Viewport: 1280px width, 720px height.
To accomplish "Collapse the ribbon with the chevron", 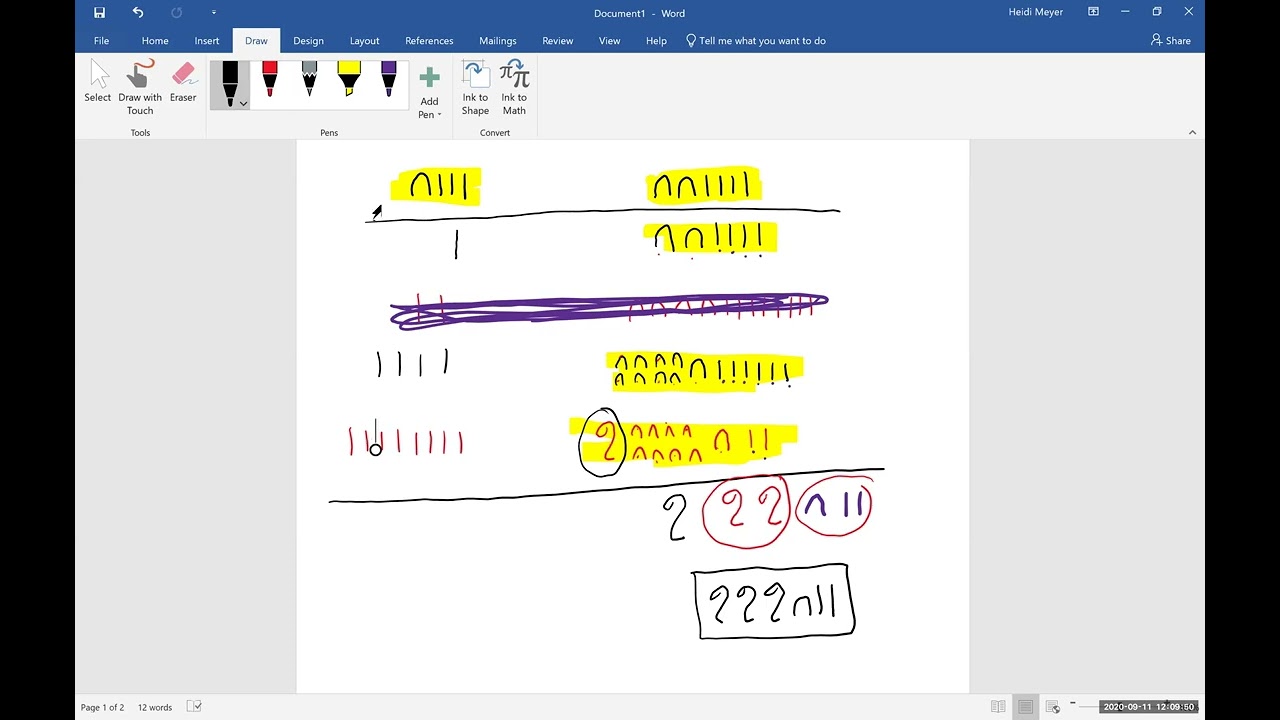I will (1192, 133).
